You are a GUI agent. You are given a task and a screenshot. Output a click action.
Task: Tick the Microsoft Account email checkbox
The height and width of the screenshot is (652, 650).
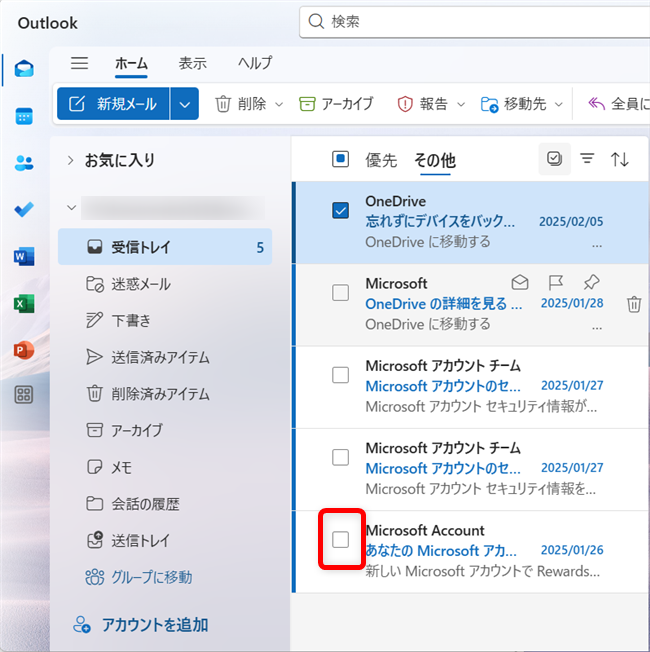pos(340,540)
